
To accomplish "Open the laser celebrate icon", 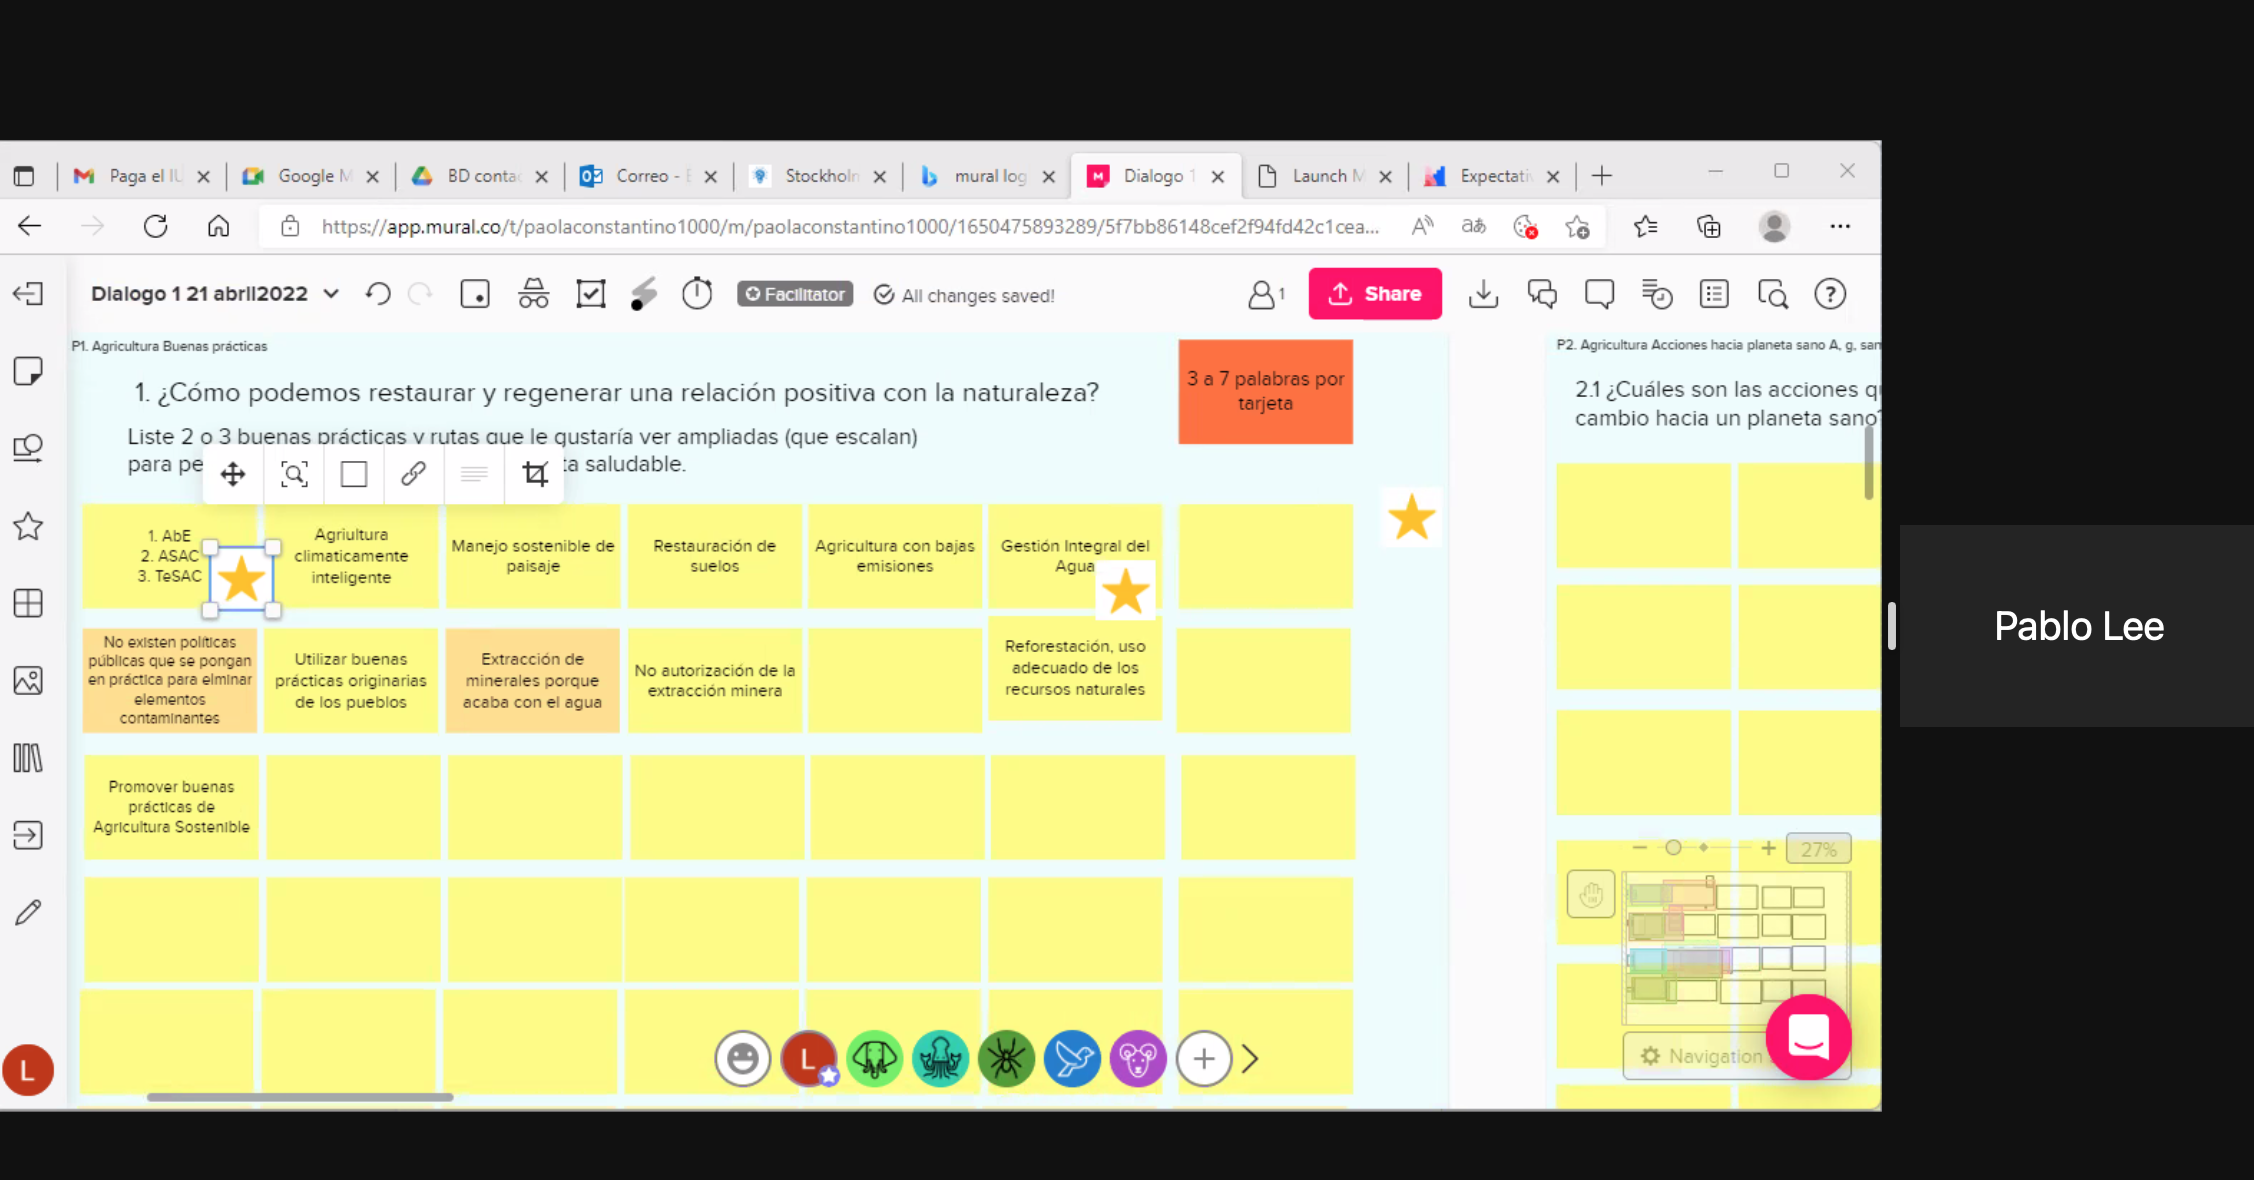I will point(643,294).
